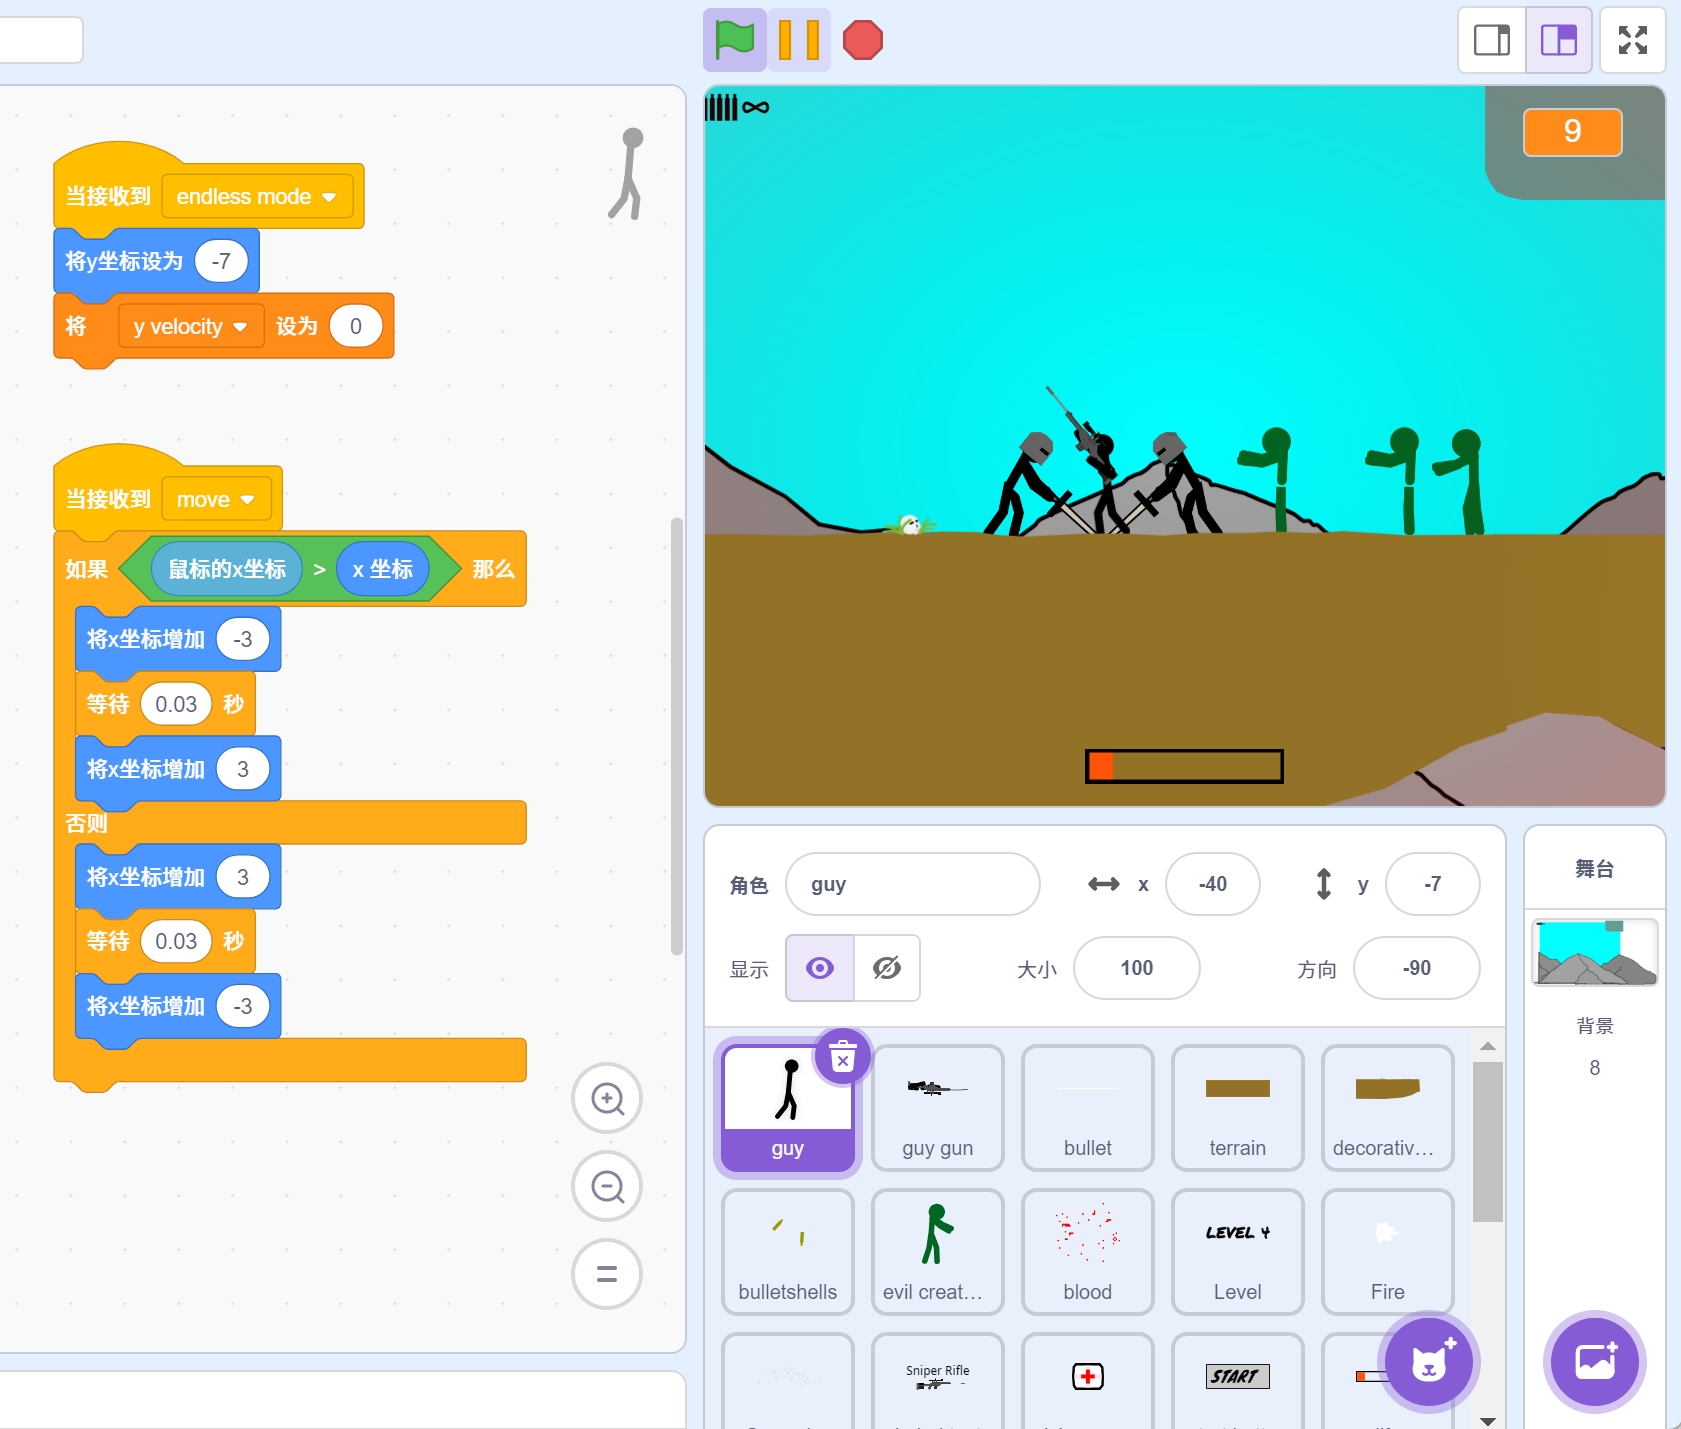Expand the y velocity variable dropdown

point(240,327)
